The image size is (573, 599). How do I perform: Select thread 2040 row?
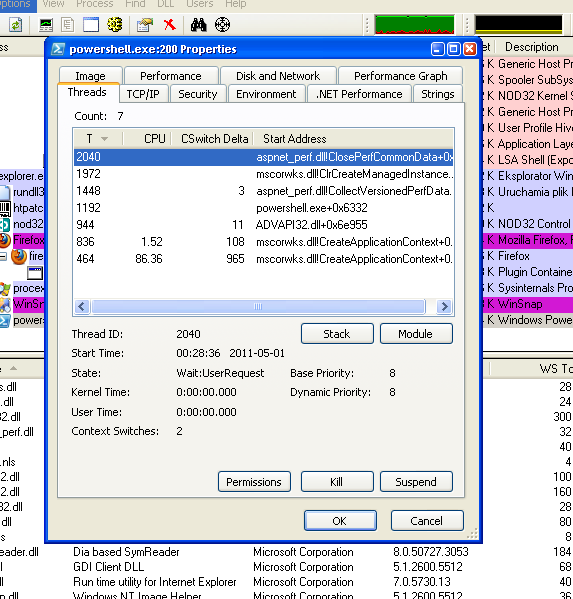tap(264, 157)
